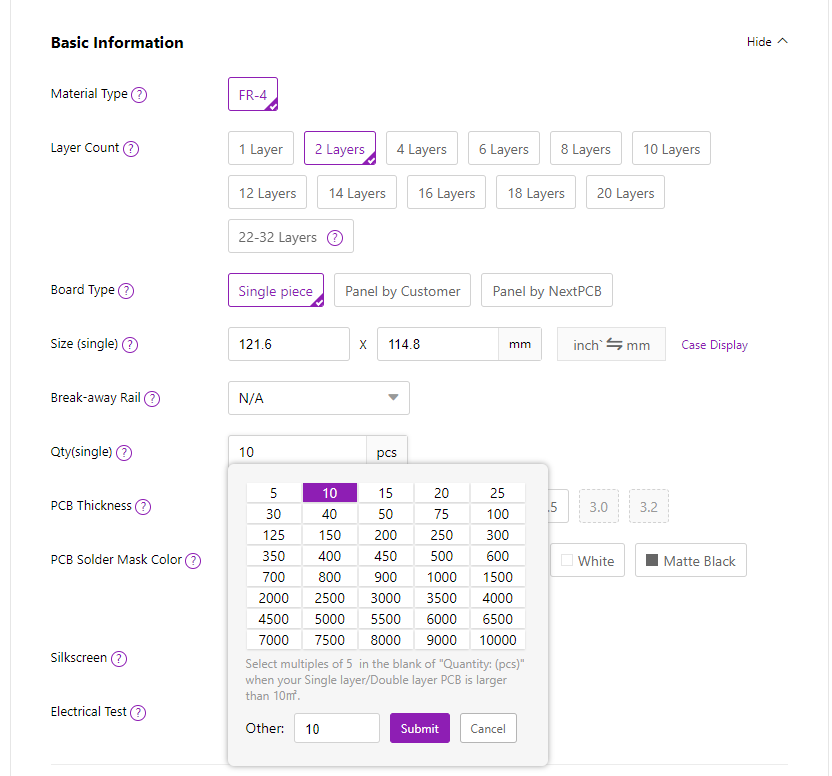Collapse Basic Information with Hide
This screenshot has height=776, width=832.
[767, 42]
